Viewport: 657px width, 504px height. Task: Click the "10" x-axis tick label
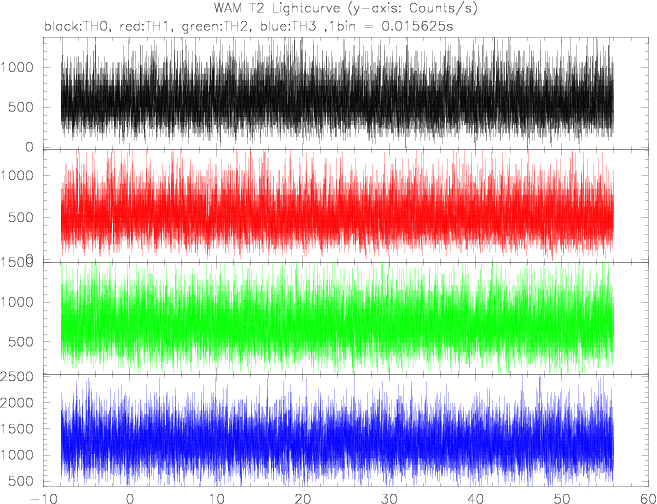[216, 499]
